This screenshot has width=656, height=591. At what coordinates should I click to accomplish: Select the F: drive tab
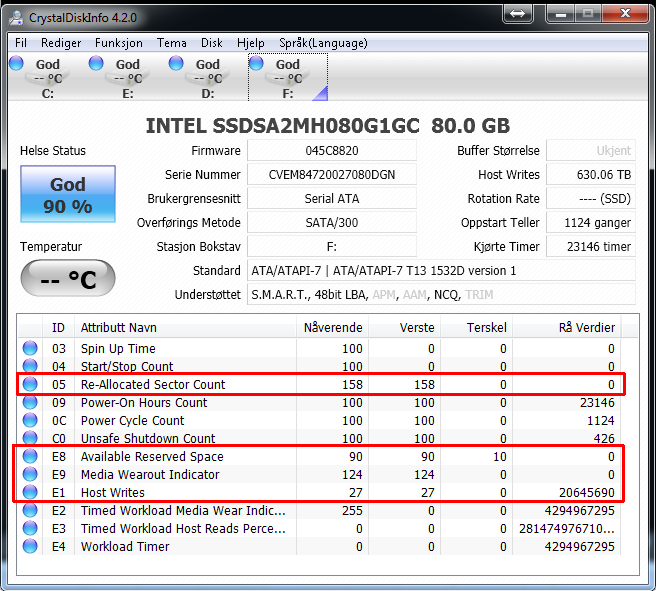288,78
